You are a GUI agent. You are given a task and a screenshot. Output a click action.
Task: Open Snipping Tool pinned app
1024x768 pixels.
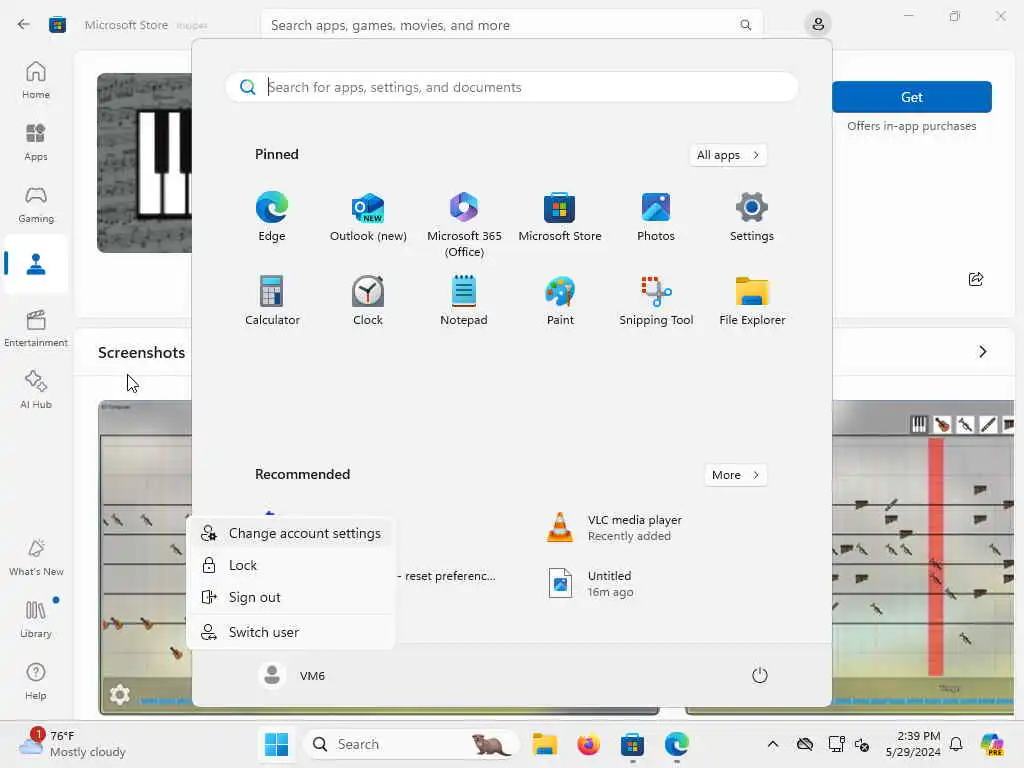tap(656, 300)
